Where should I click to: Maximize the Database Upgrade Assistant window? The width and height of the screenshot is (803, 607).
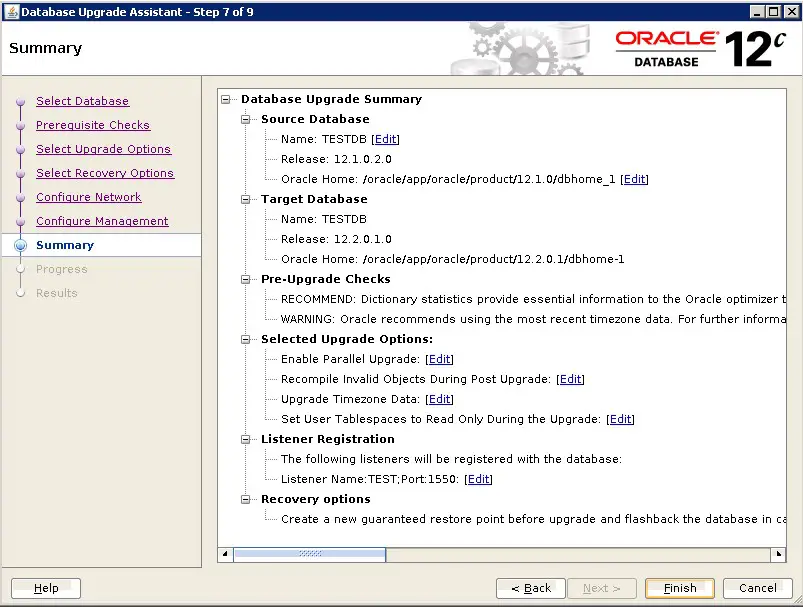[x=774, y=12]
